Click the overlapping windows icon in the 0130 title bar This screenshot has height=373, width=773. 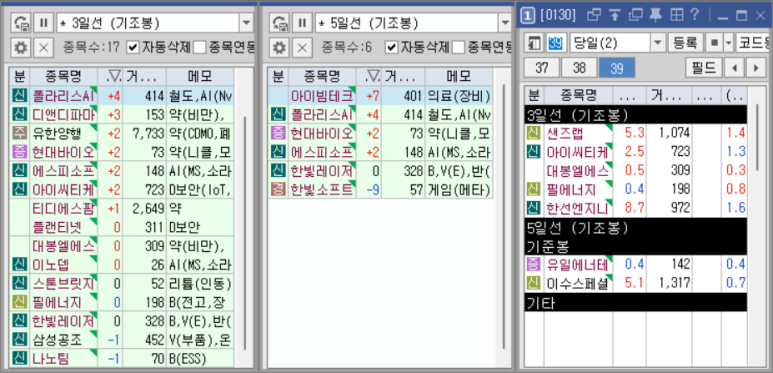pyautogui.click(x=595, y=15)
